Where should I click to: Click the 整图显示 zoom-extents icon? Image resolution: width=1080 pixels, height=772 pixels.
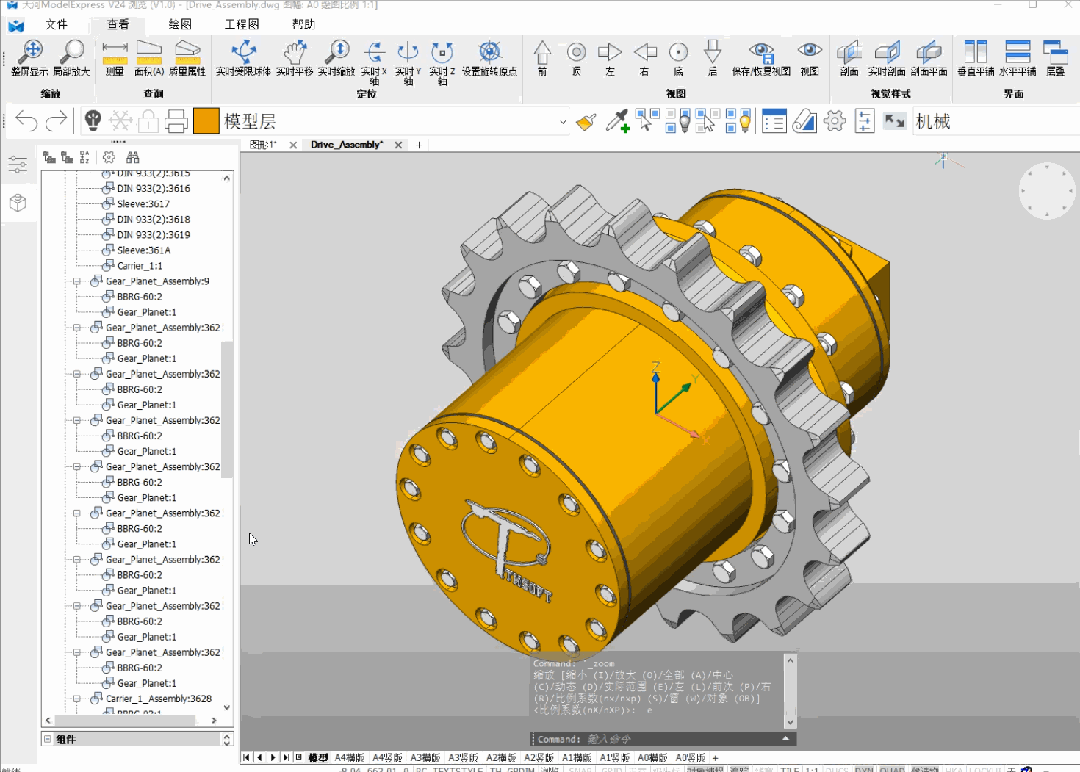(30, 52)
